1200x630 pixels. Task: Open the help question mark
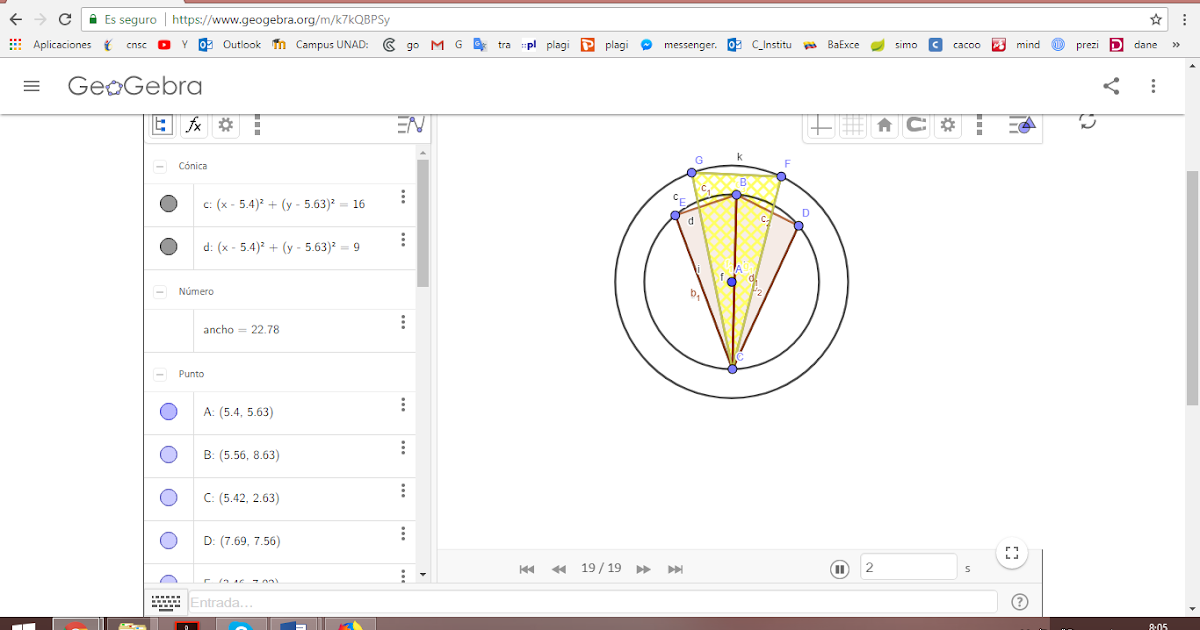[1019, 601]
